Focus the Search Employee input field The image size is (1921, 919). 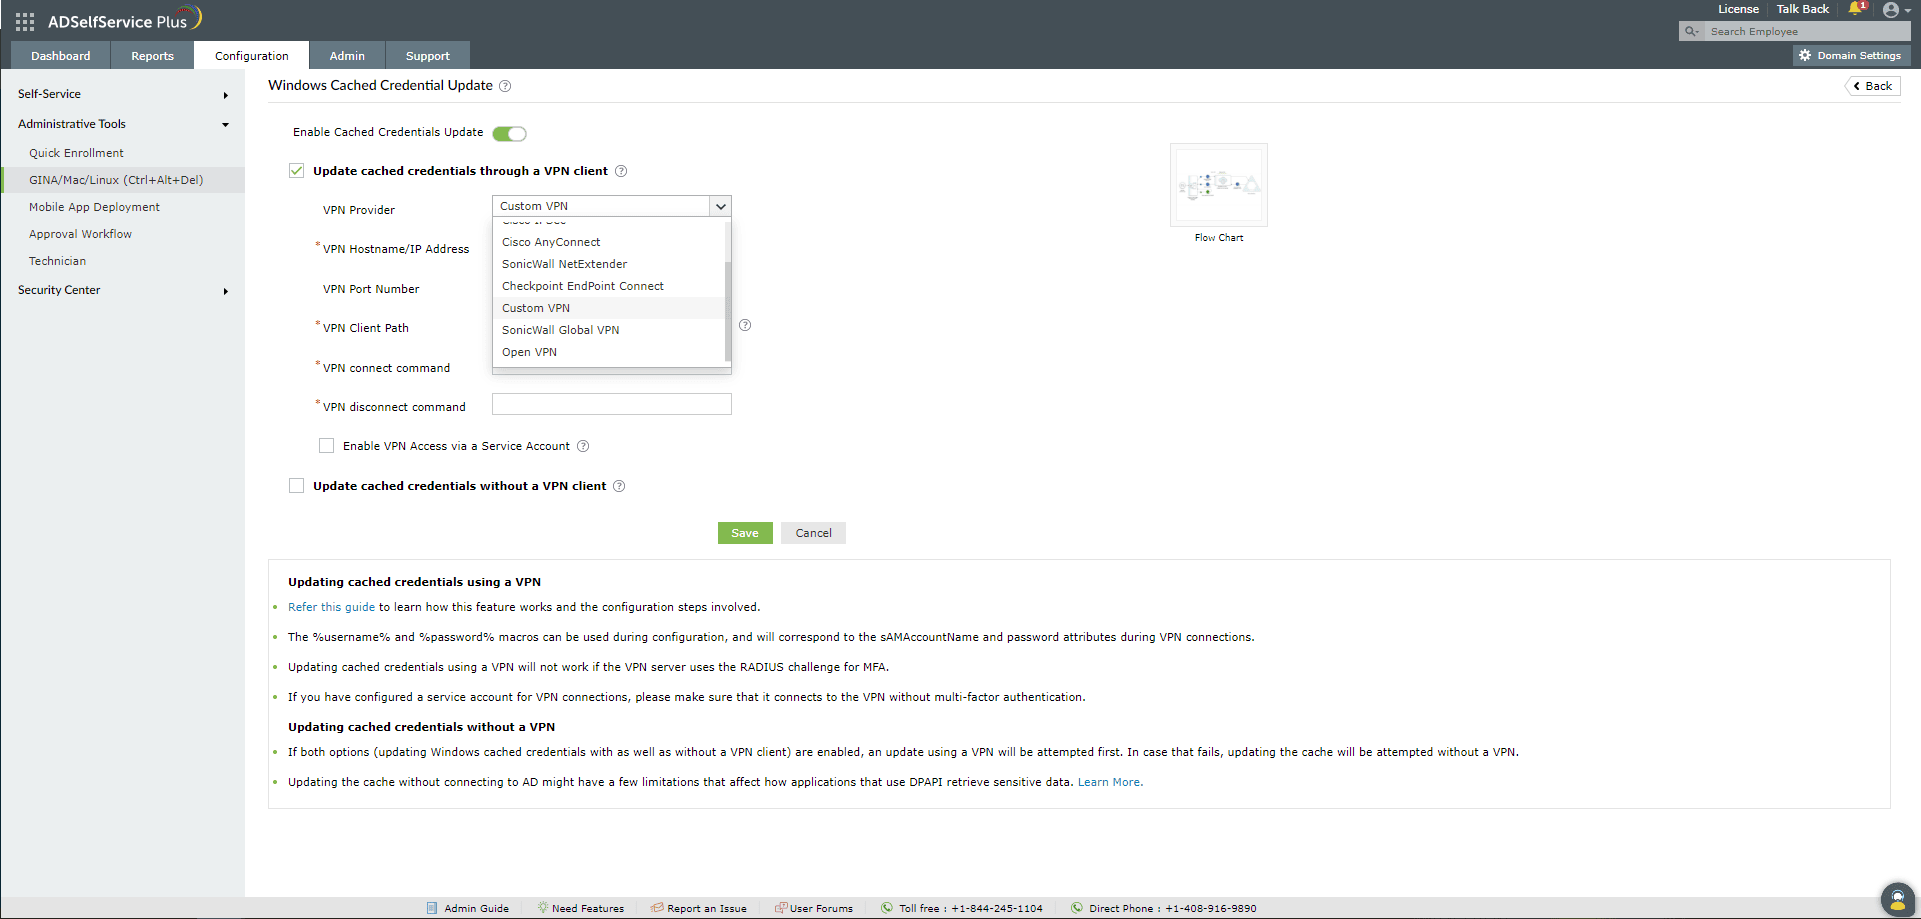1807,32
